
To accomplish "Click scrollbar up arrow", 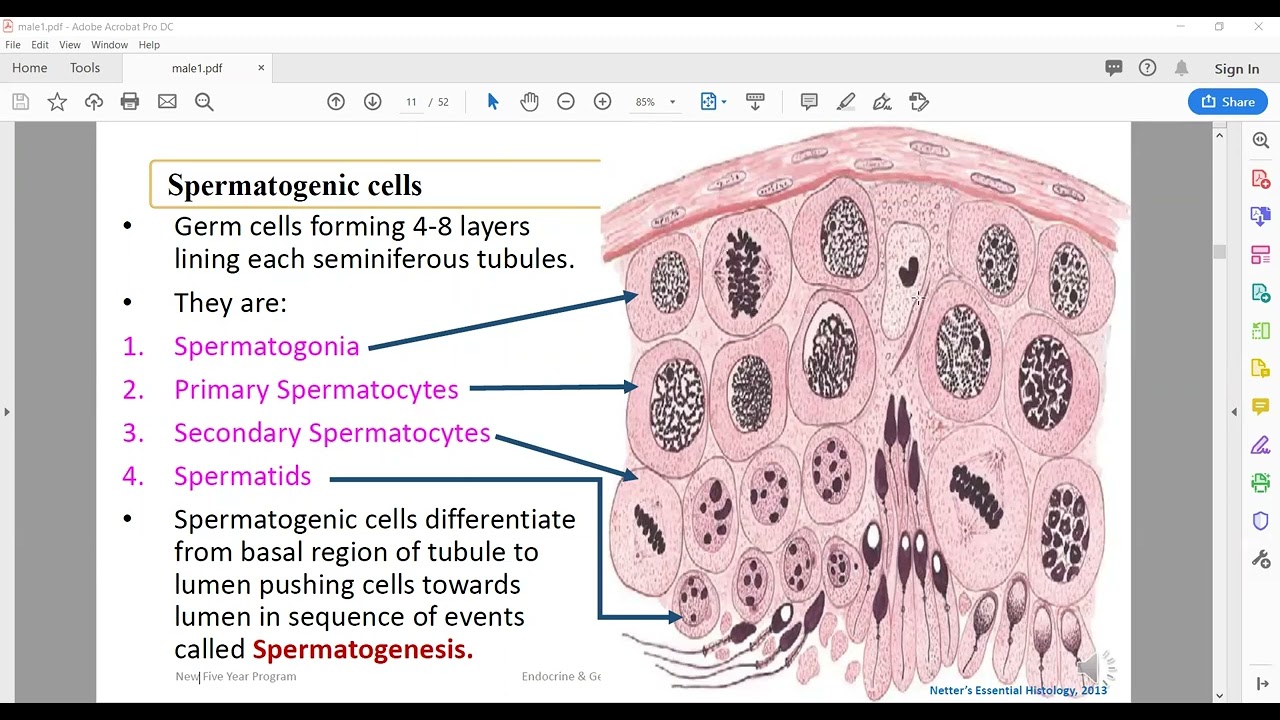I will pyautogui.click(x=1219, y=135).
